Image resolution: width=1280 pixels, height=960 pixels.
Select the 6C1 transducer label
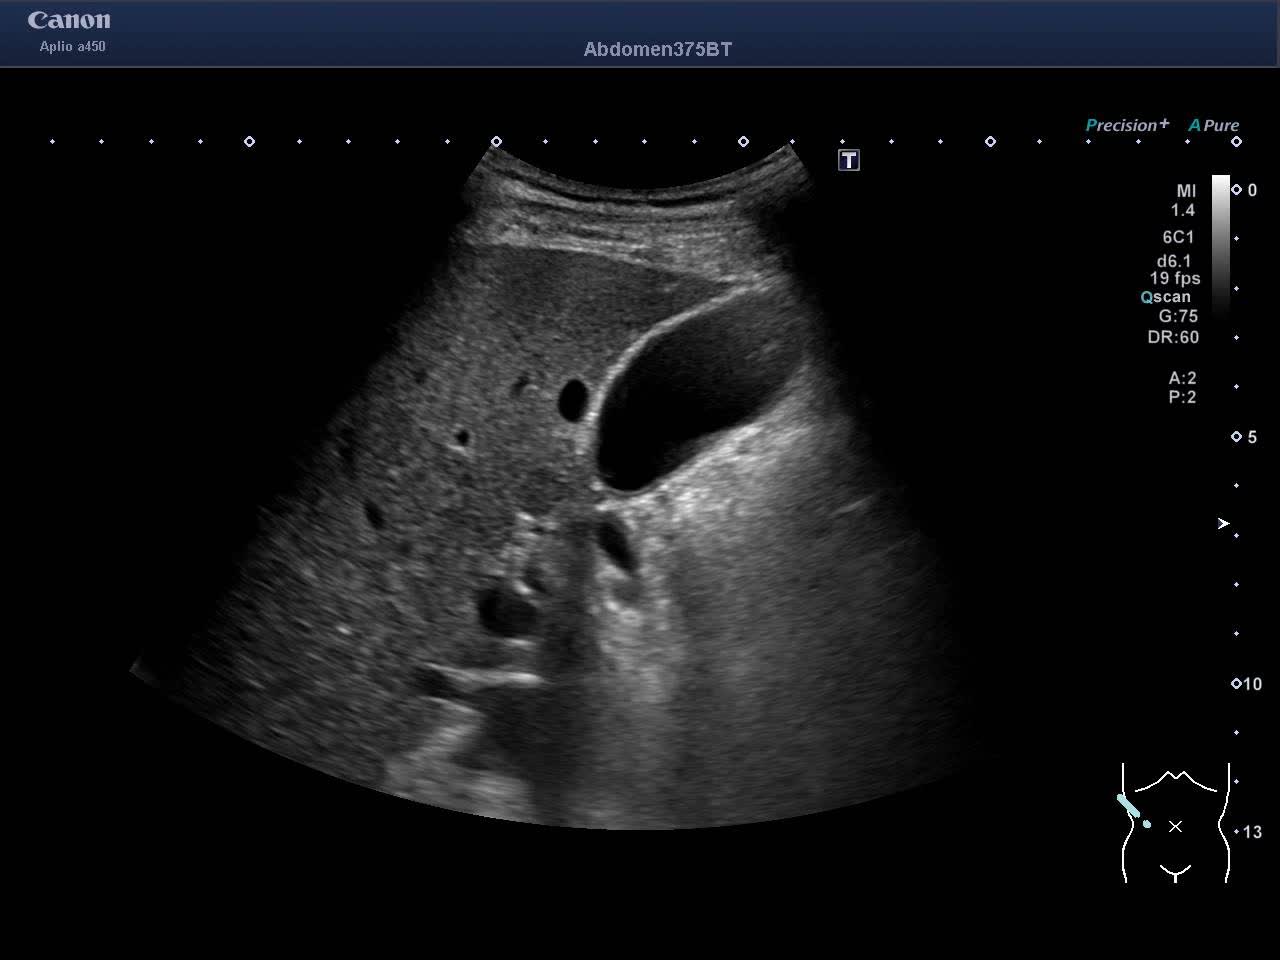click(x=1178, y=237)
